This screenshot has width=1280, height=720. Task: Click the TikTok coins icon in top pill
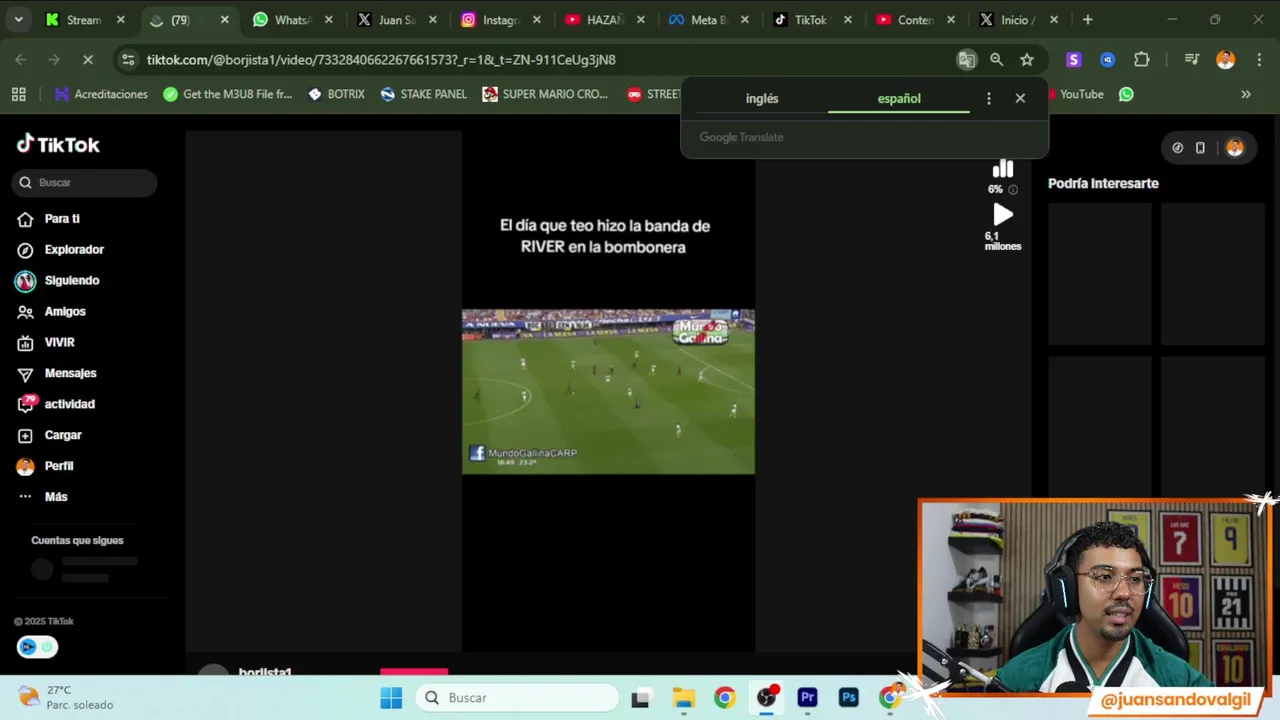click(1177, 148)
